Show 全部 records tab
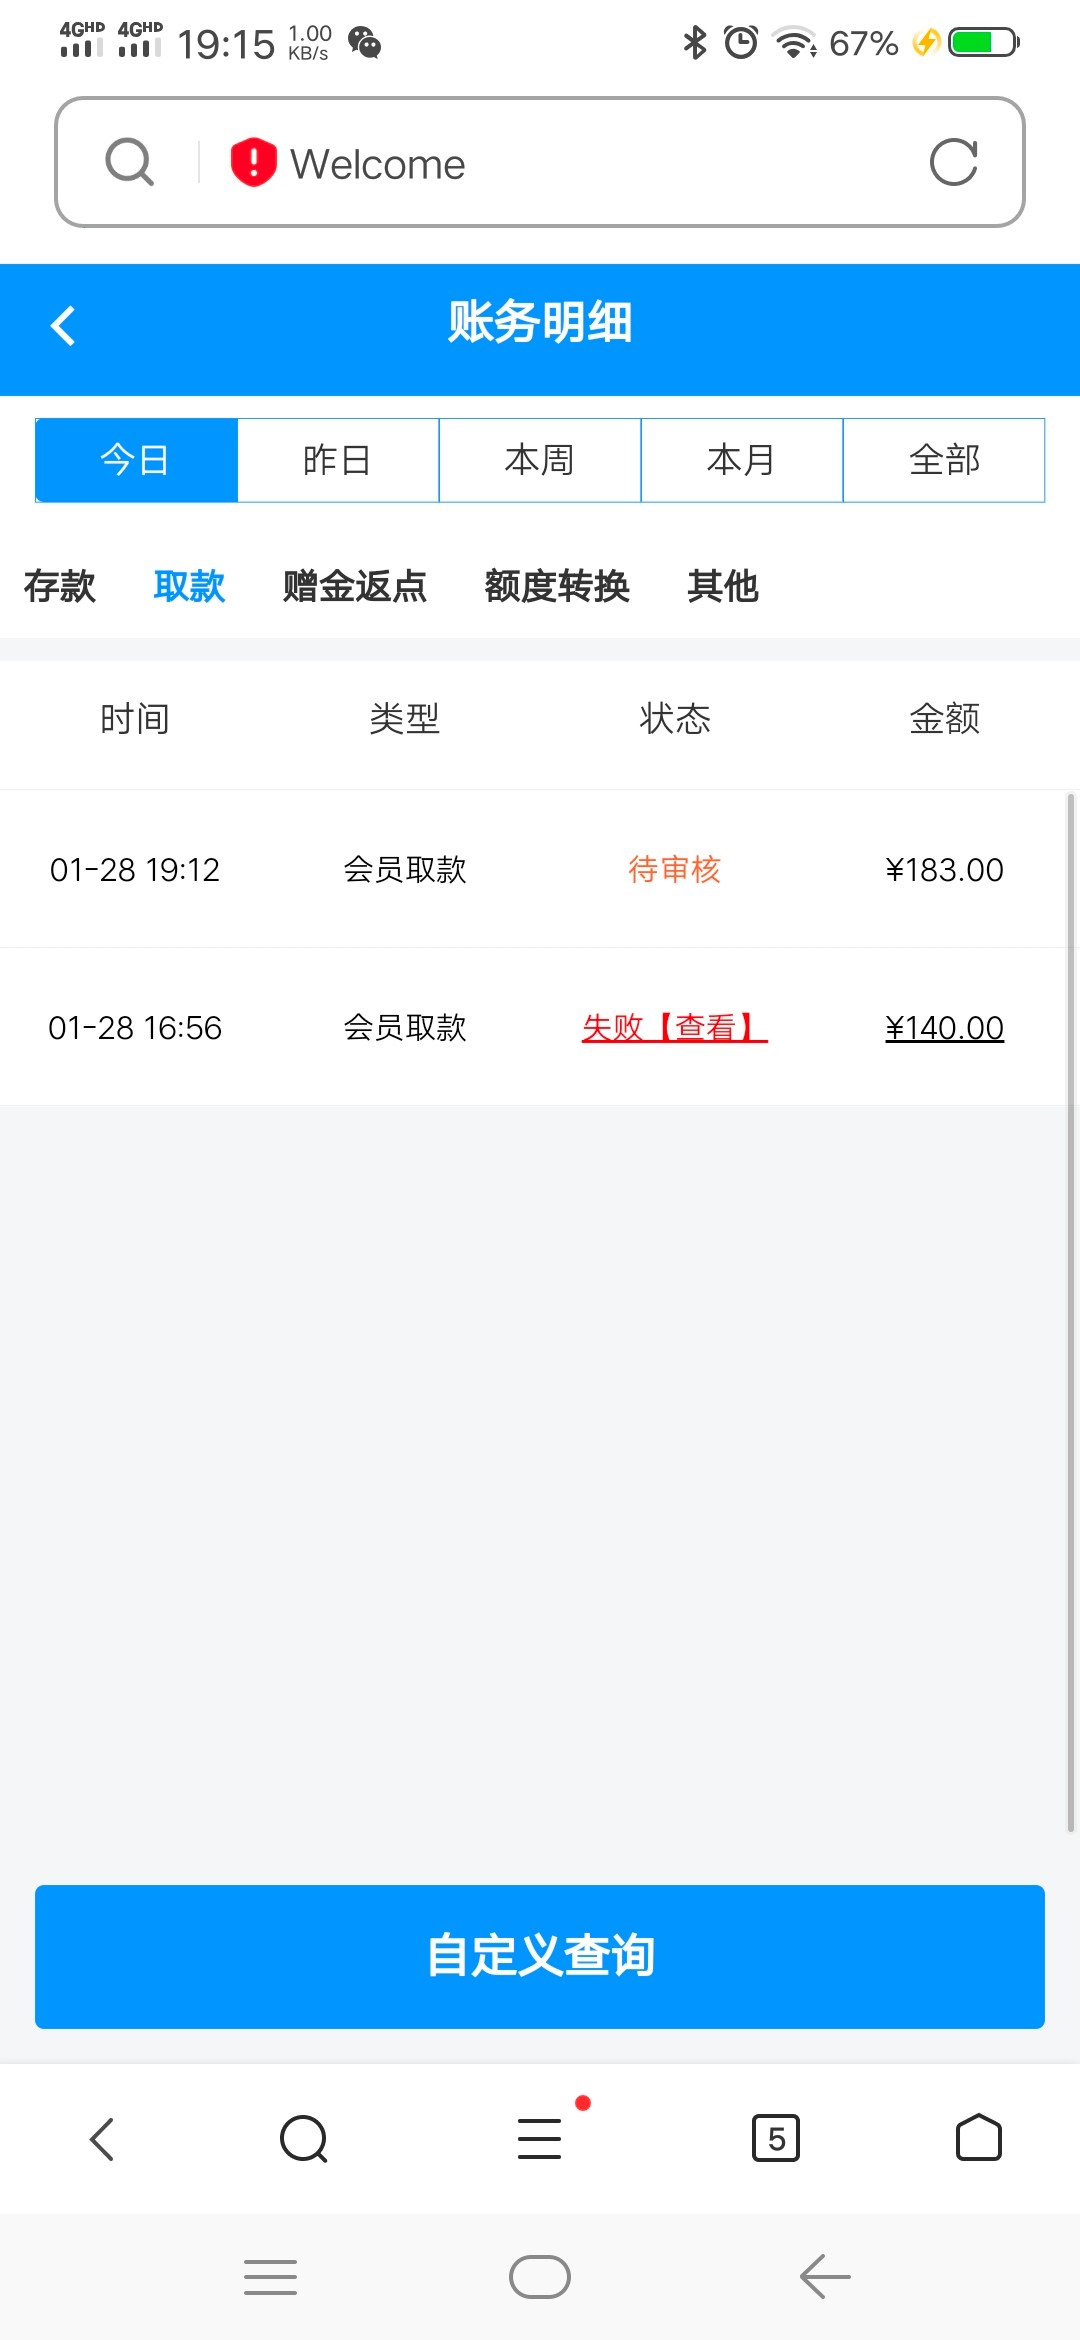Viewport: 1080px width, 2340px height. pyautogui.click(x=944, y=460)
